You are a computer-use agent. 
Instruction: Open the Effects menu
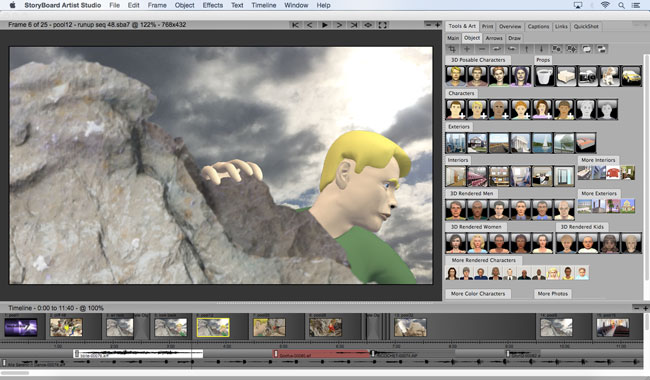click(x=213, y=5)
